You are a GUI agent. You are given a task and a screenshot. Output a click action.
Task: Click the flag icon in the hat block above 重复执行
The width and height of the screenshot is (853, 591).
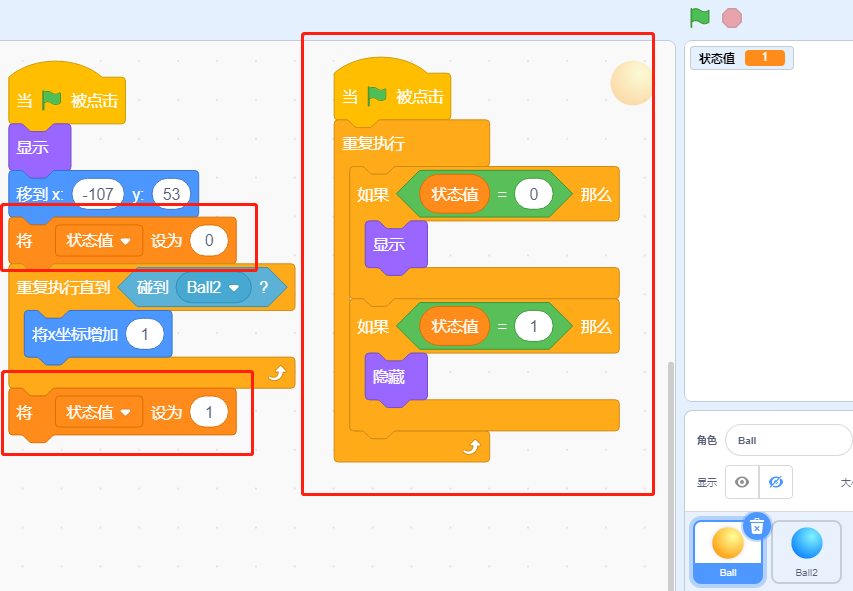pyautogui.click(x=377, y=96)
